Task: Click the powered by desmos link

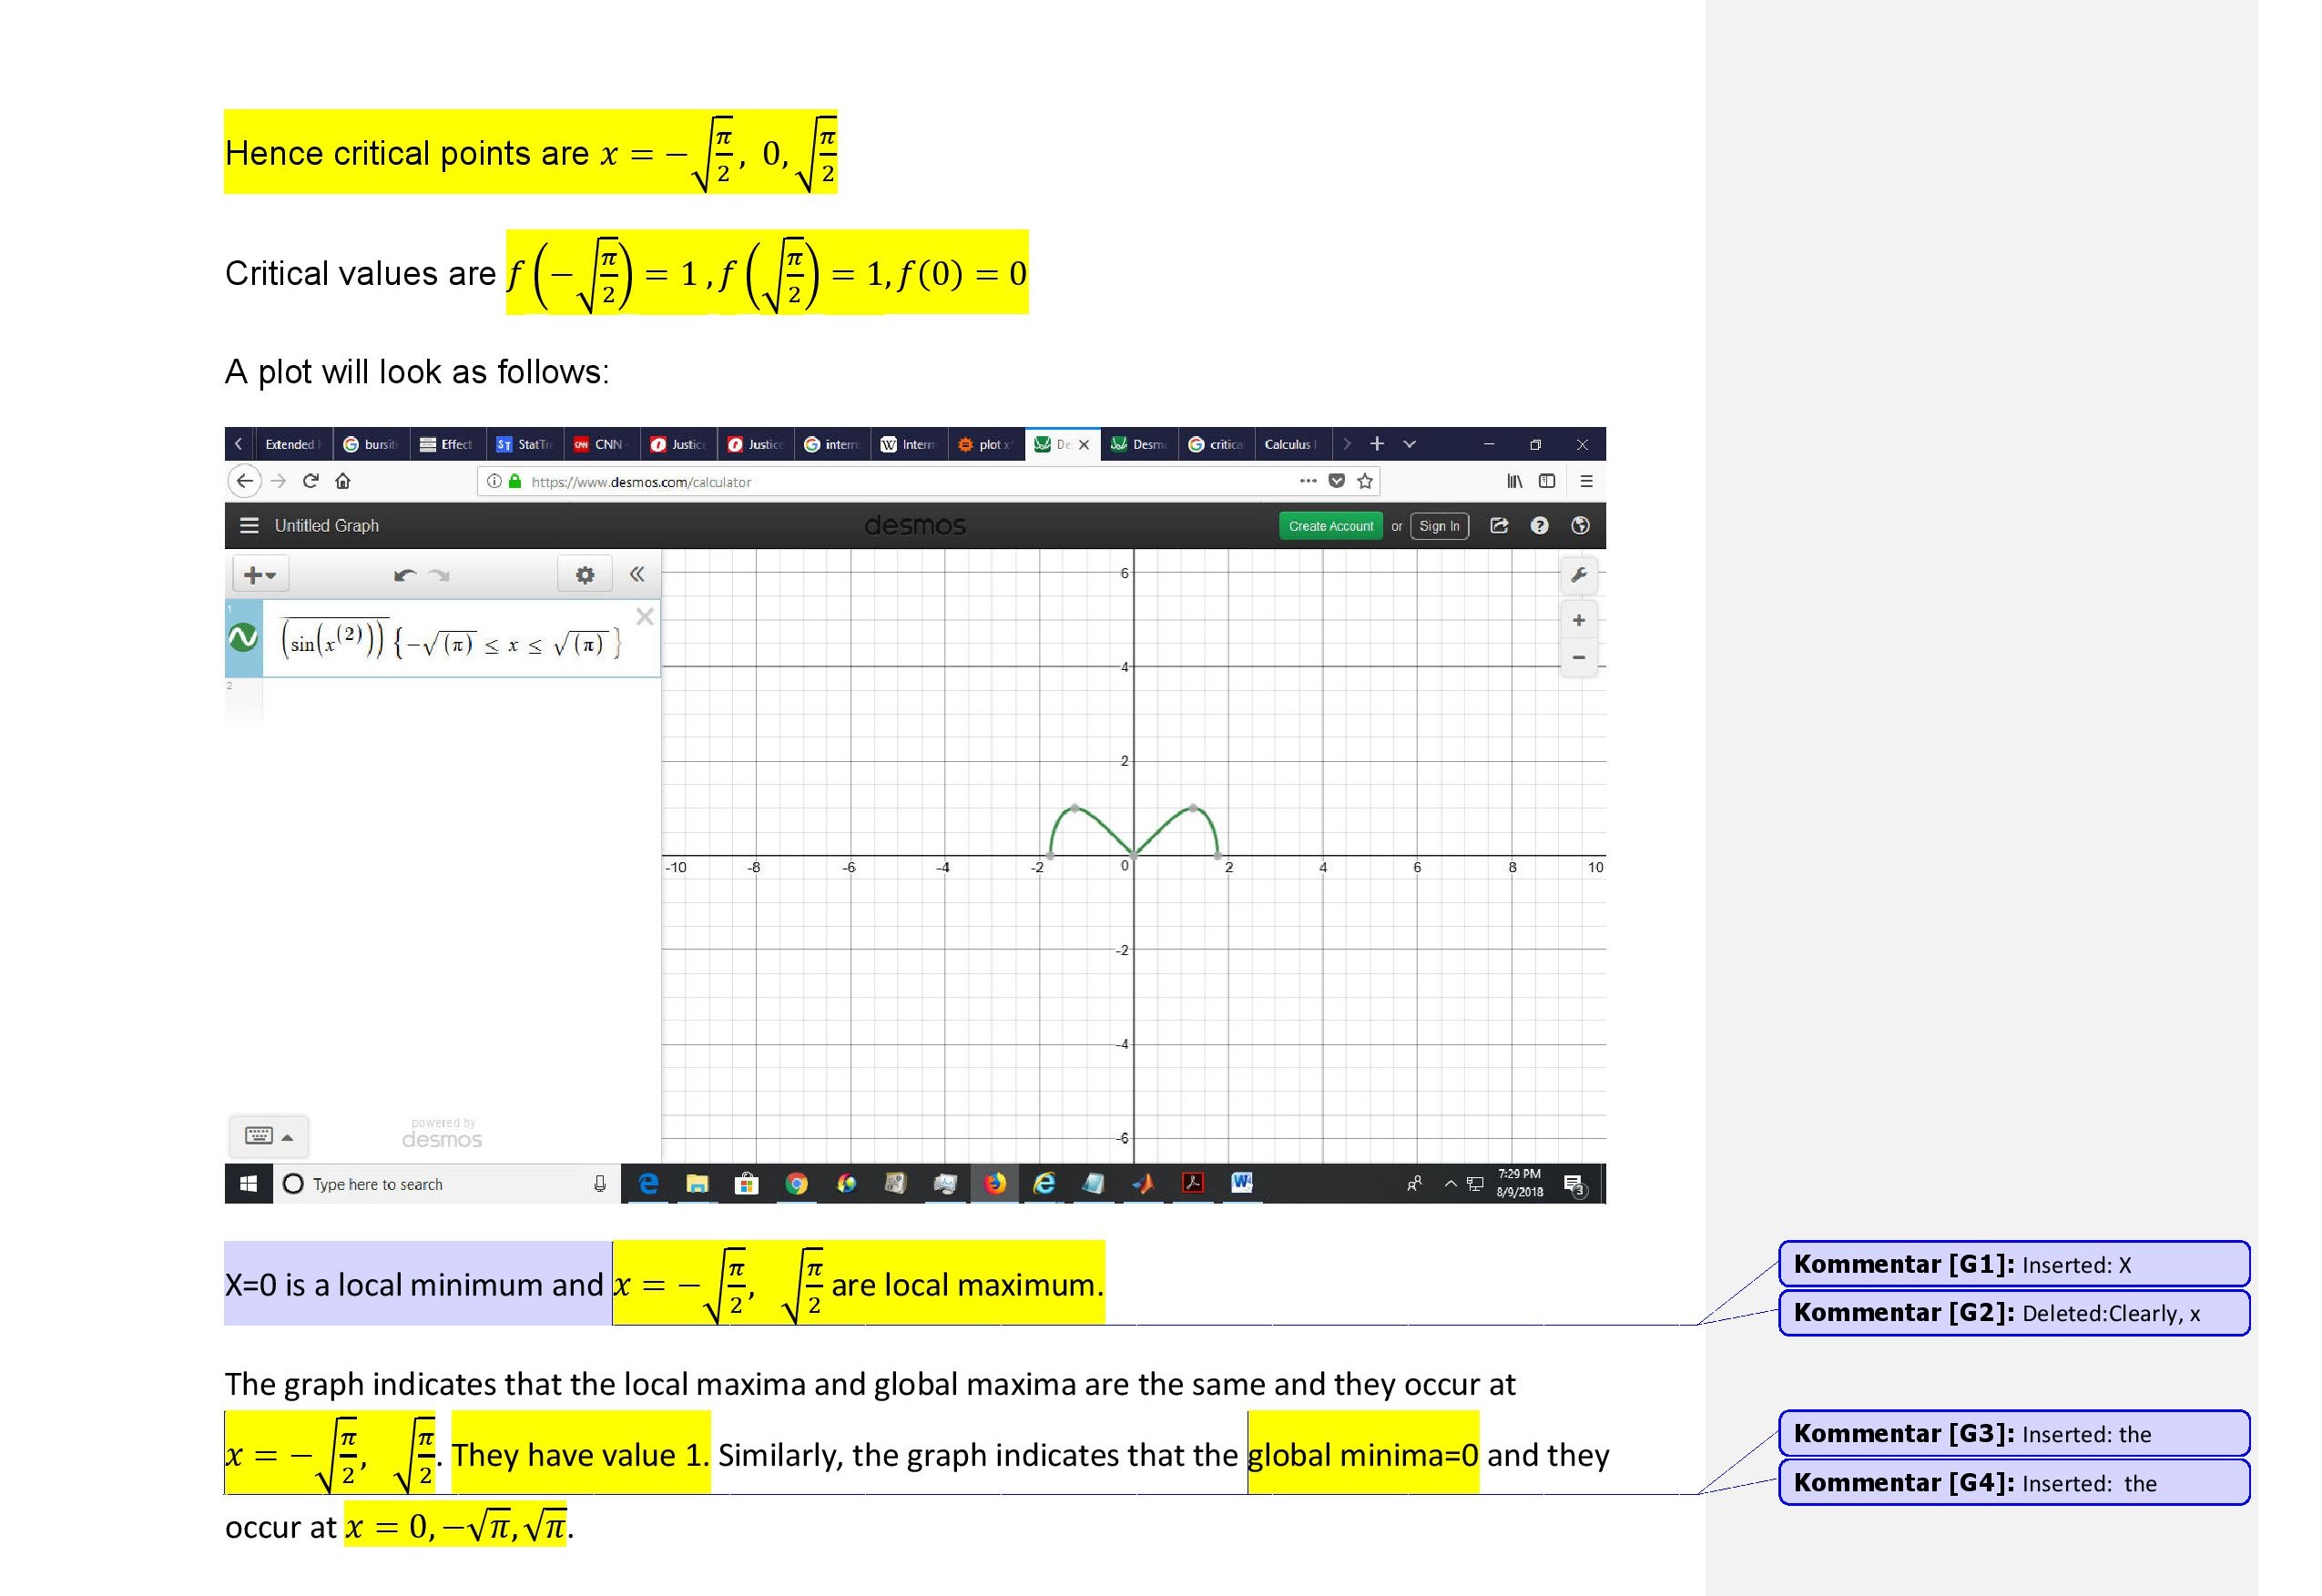Action: tap(442, 1134)
